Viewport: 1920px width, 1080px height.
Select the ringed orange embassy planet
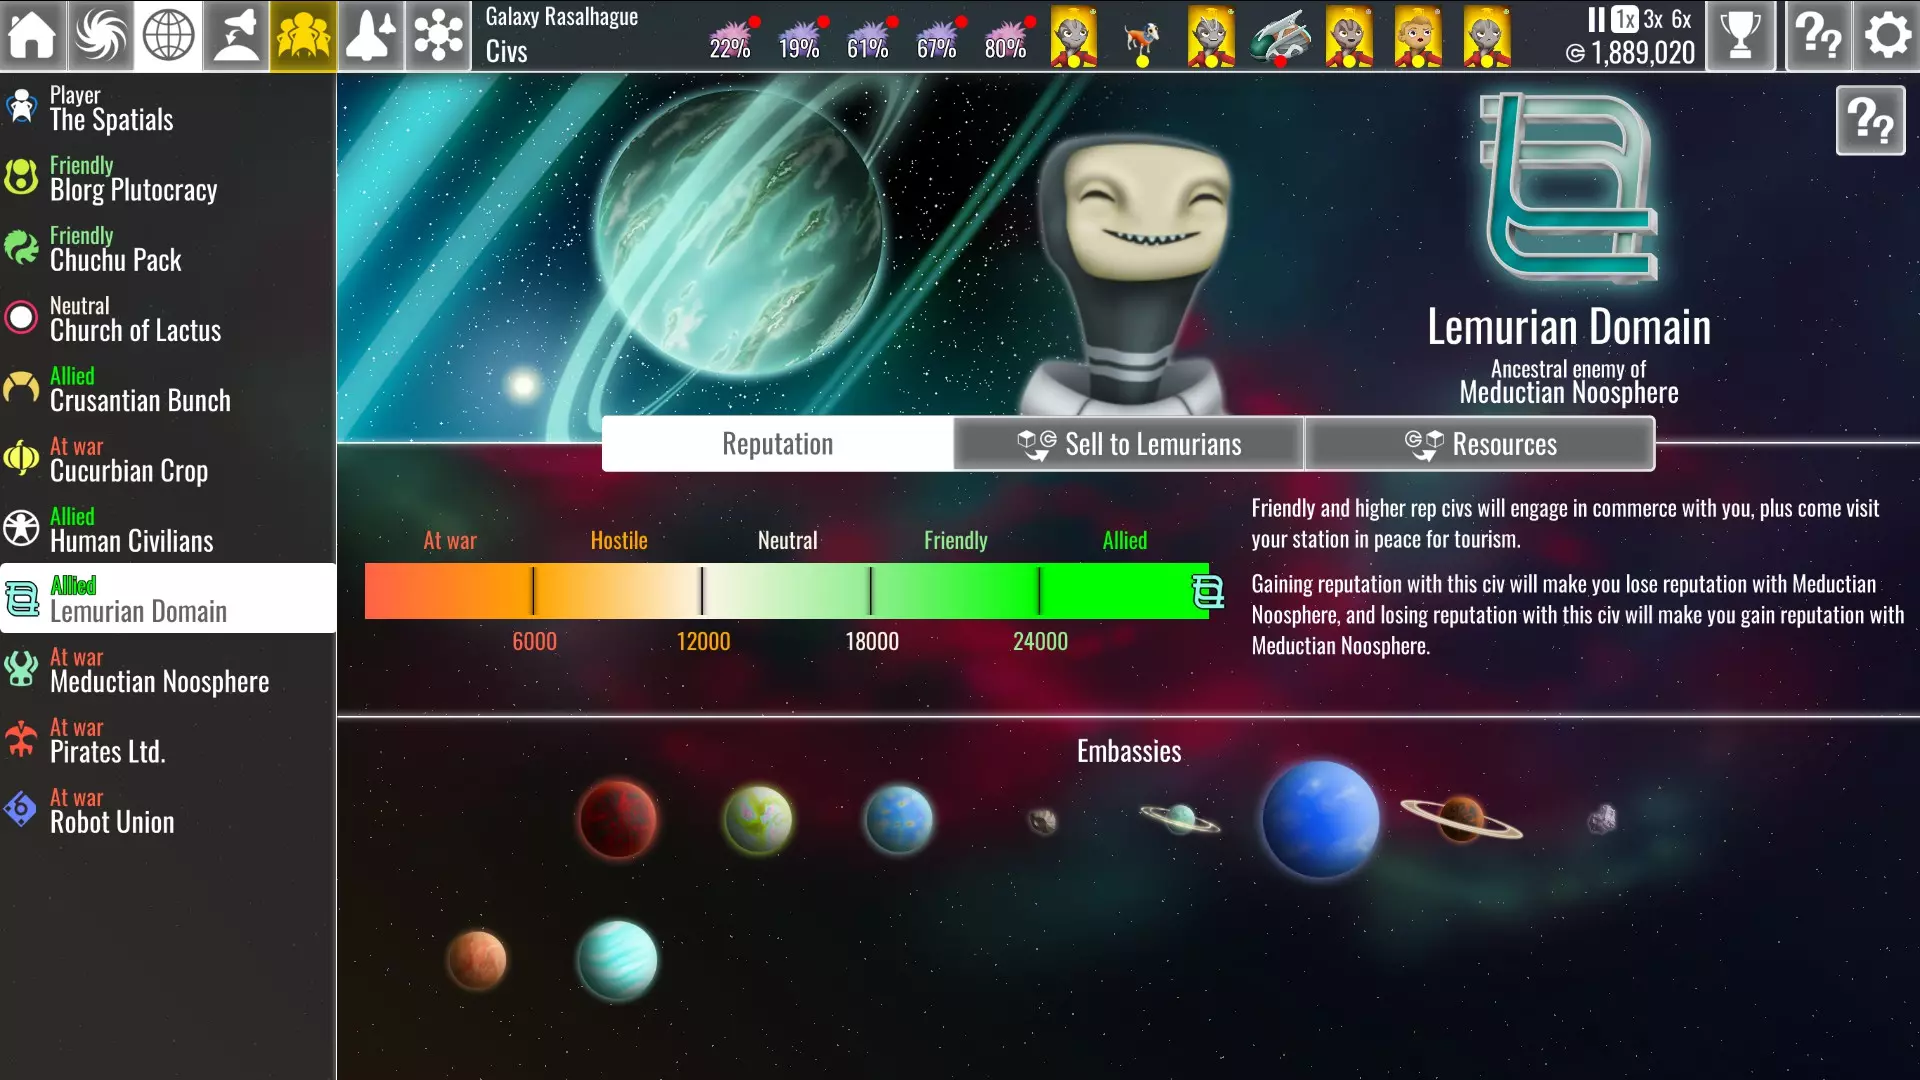click(1461, 818)
